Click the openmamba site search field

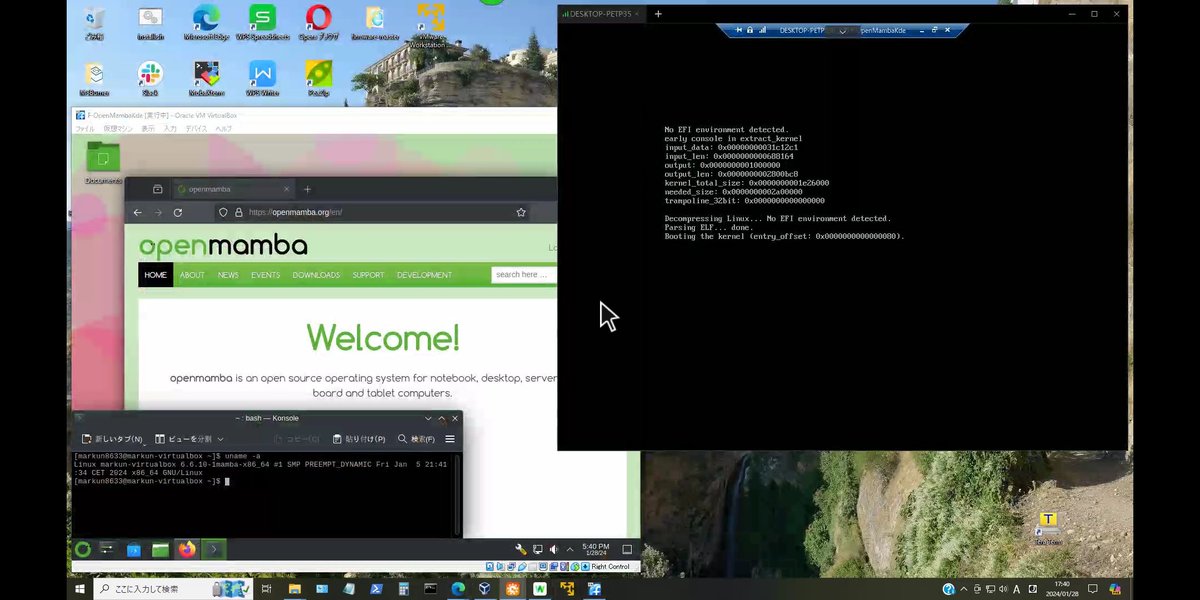coord(524,275)
